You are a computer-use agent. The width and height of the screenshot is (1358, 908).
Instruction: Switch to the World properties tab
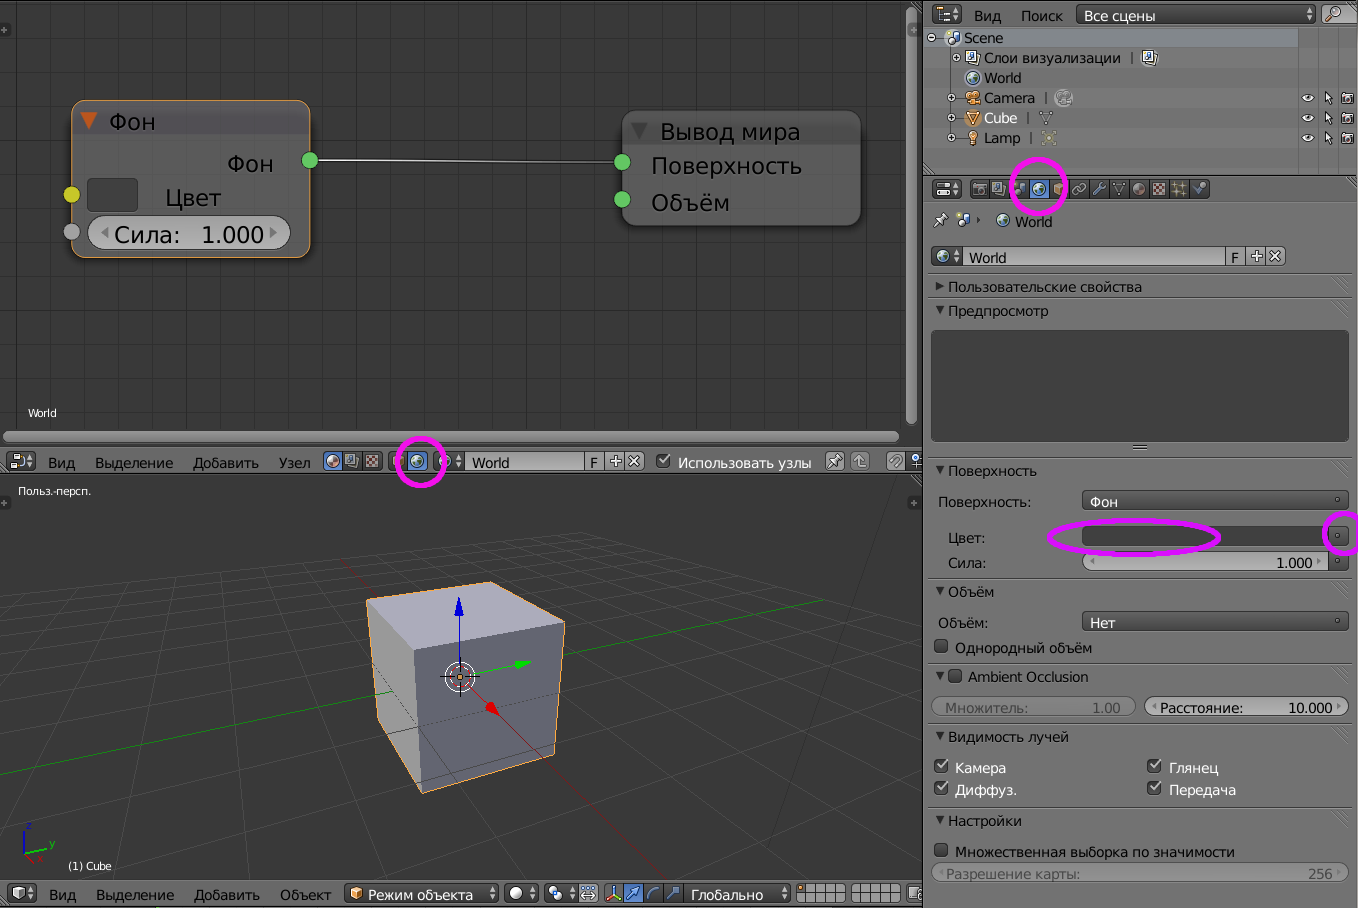coord(1039,189)
